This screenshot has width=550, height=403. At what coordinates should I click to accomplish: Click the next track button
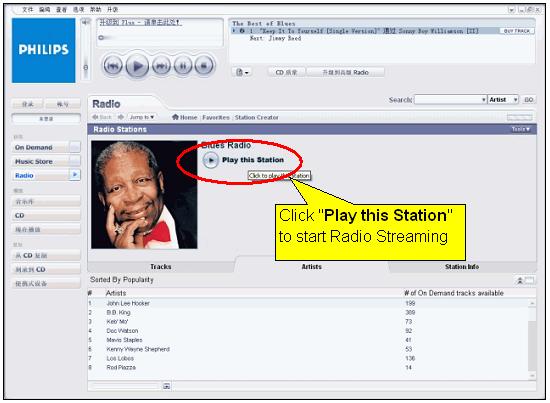[x=161, y=66]
